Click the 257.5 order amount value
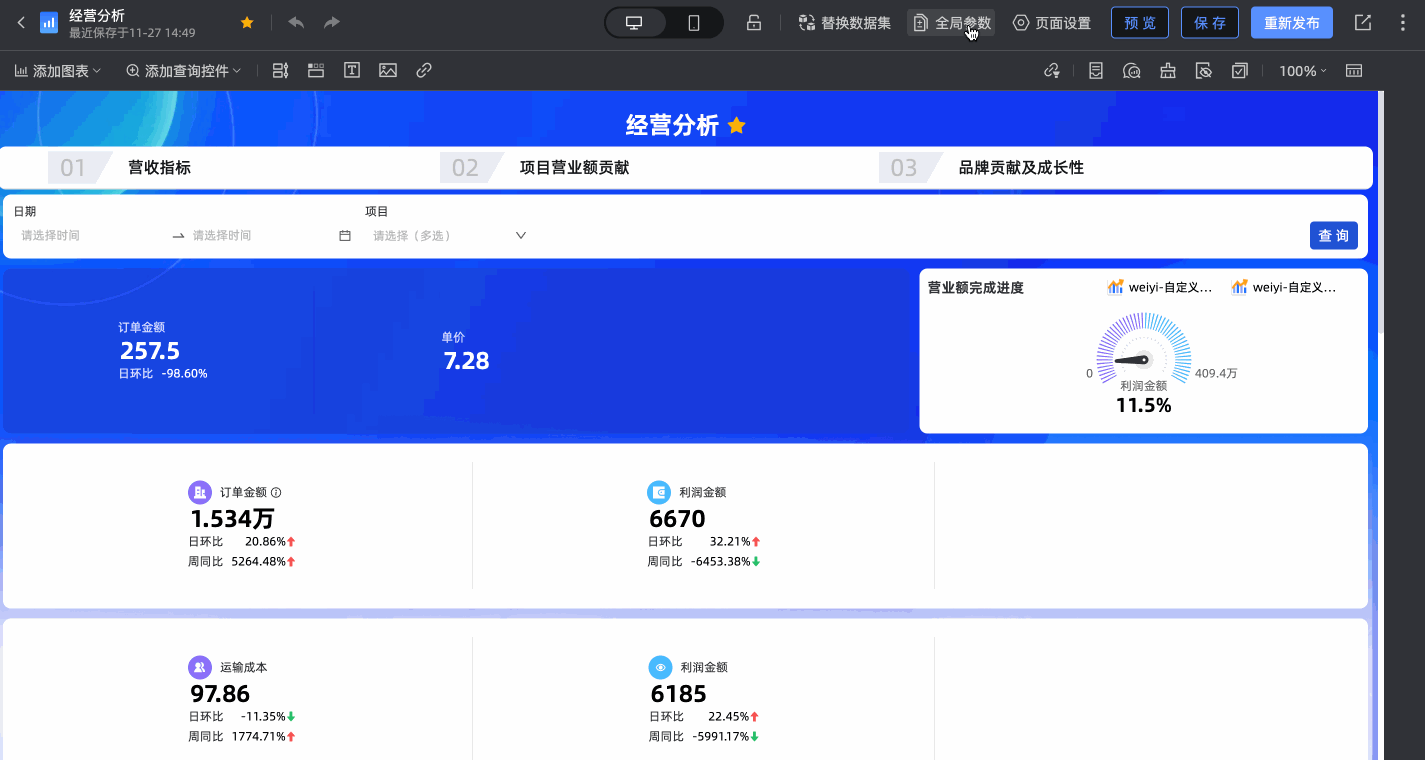 (150, 351)
